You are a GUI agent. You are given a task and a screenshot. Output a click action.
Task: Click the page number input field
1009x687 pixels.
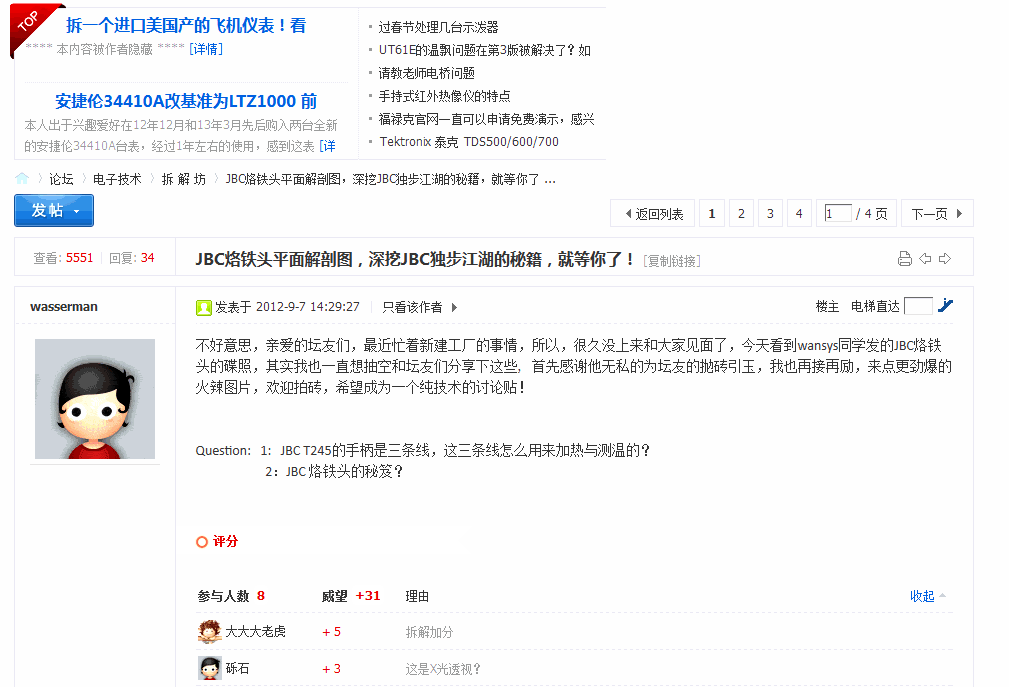838,213
